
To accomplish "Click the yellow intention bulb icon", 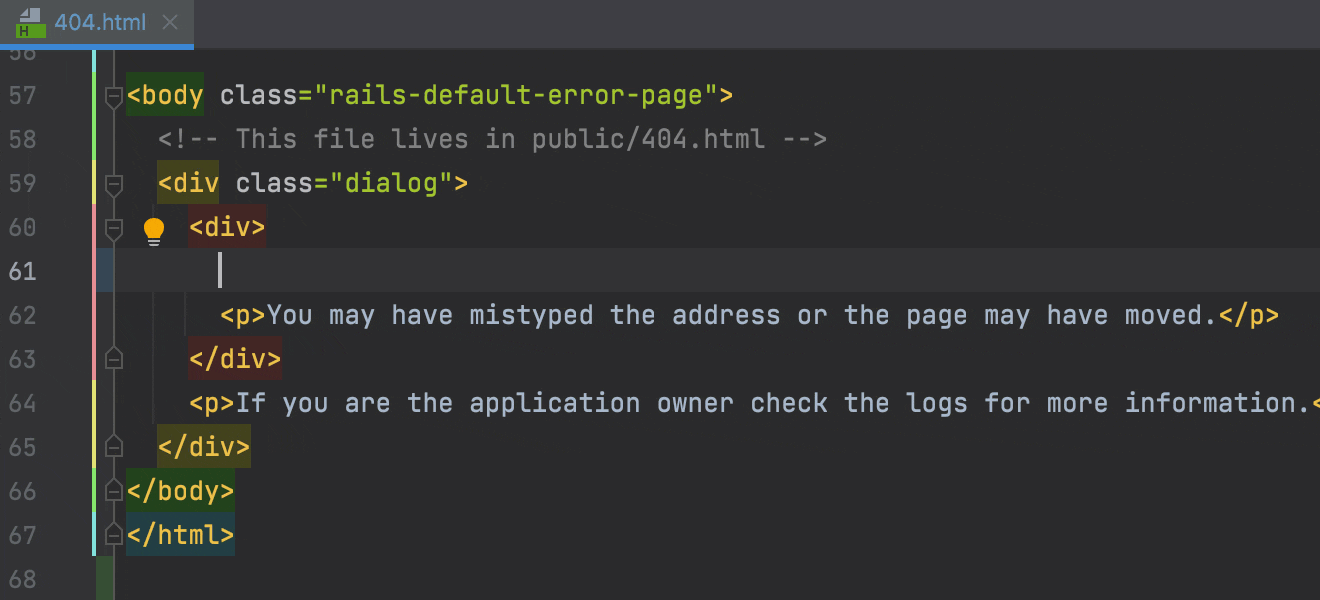I will (x=153, y=229).
